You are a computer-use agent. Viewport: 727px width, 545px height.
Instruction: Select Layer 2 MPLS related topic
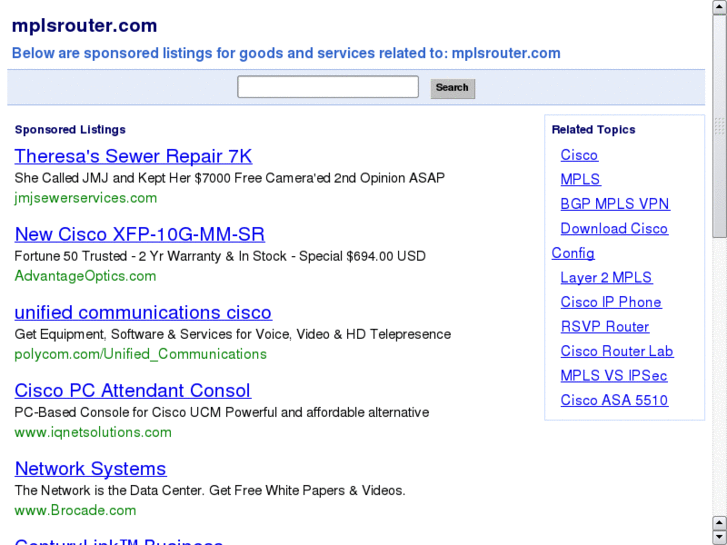point(606,277)
